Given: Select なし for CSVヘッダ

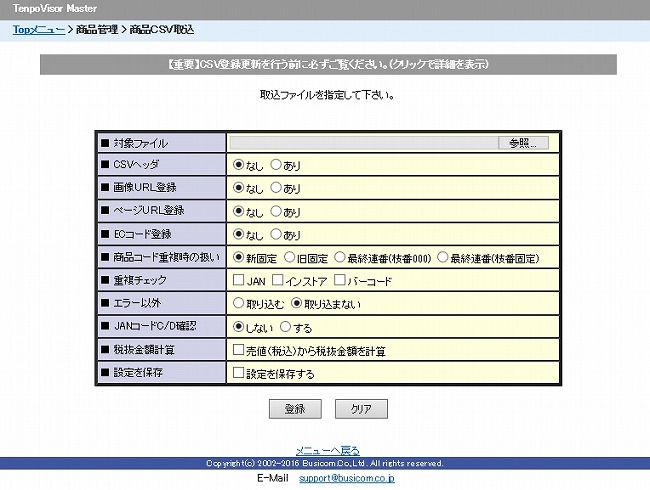Looking at the screenshot, I should click(x=238, y=165).
